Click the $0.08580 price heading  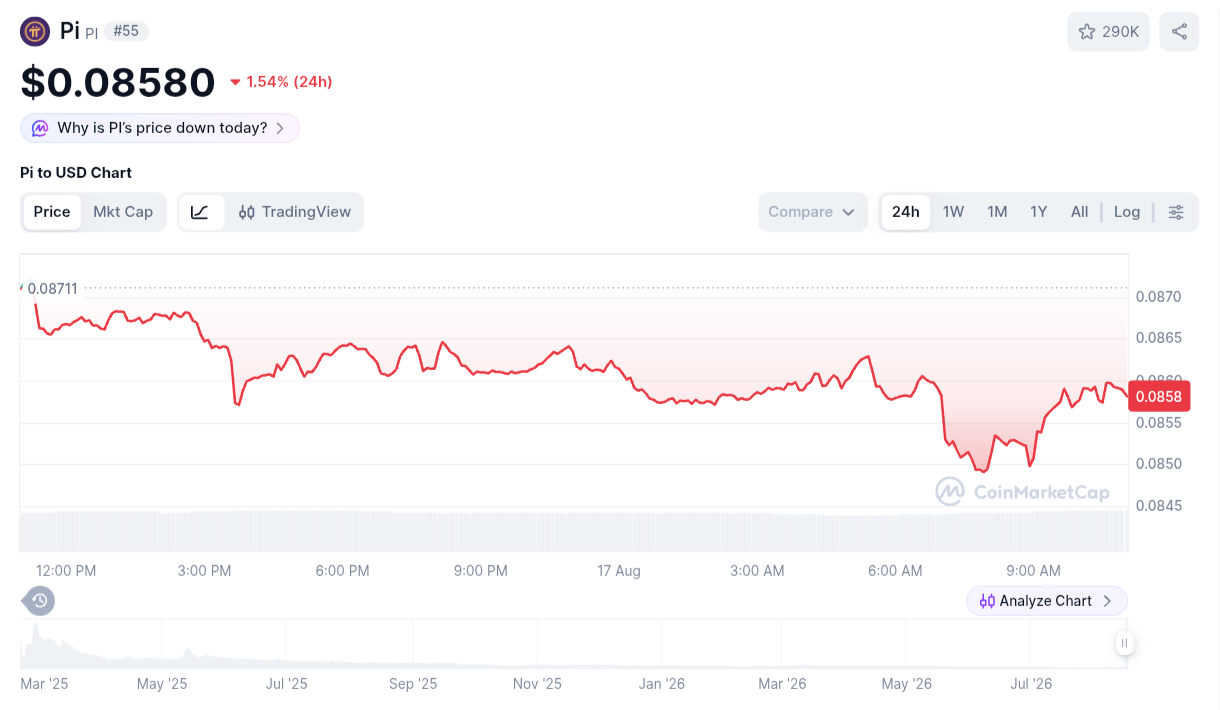pos(118,82)
